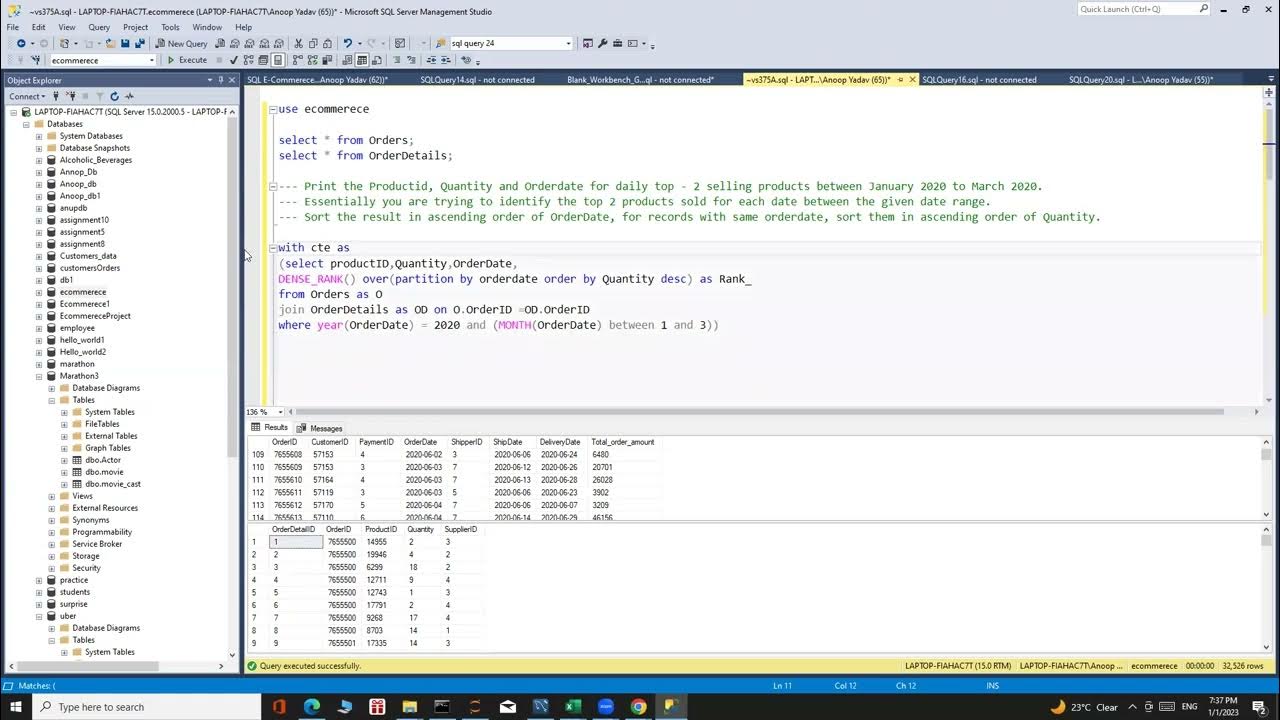Click the Object Explorer filter icon
Screen dimensions: 1280x720
click(100, 96)
